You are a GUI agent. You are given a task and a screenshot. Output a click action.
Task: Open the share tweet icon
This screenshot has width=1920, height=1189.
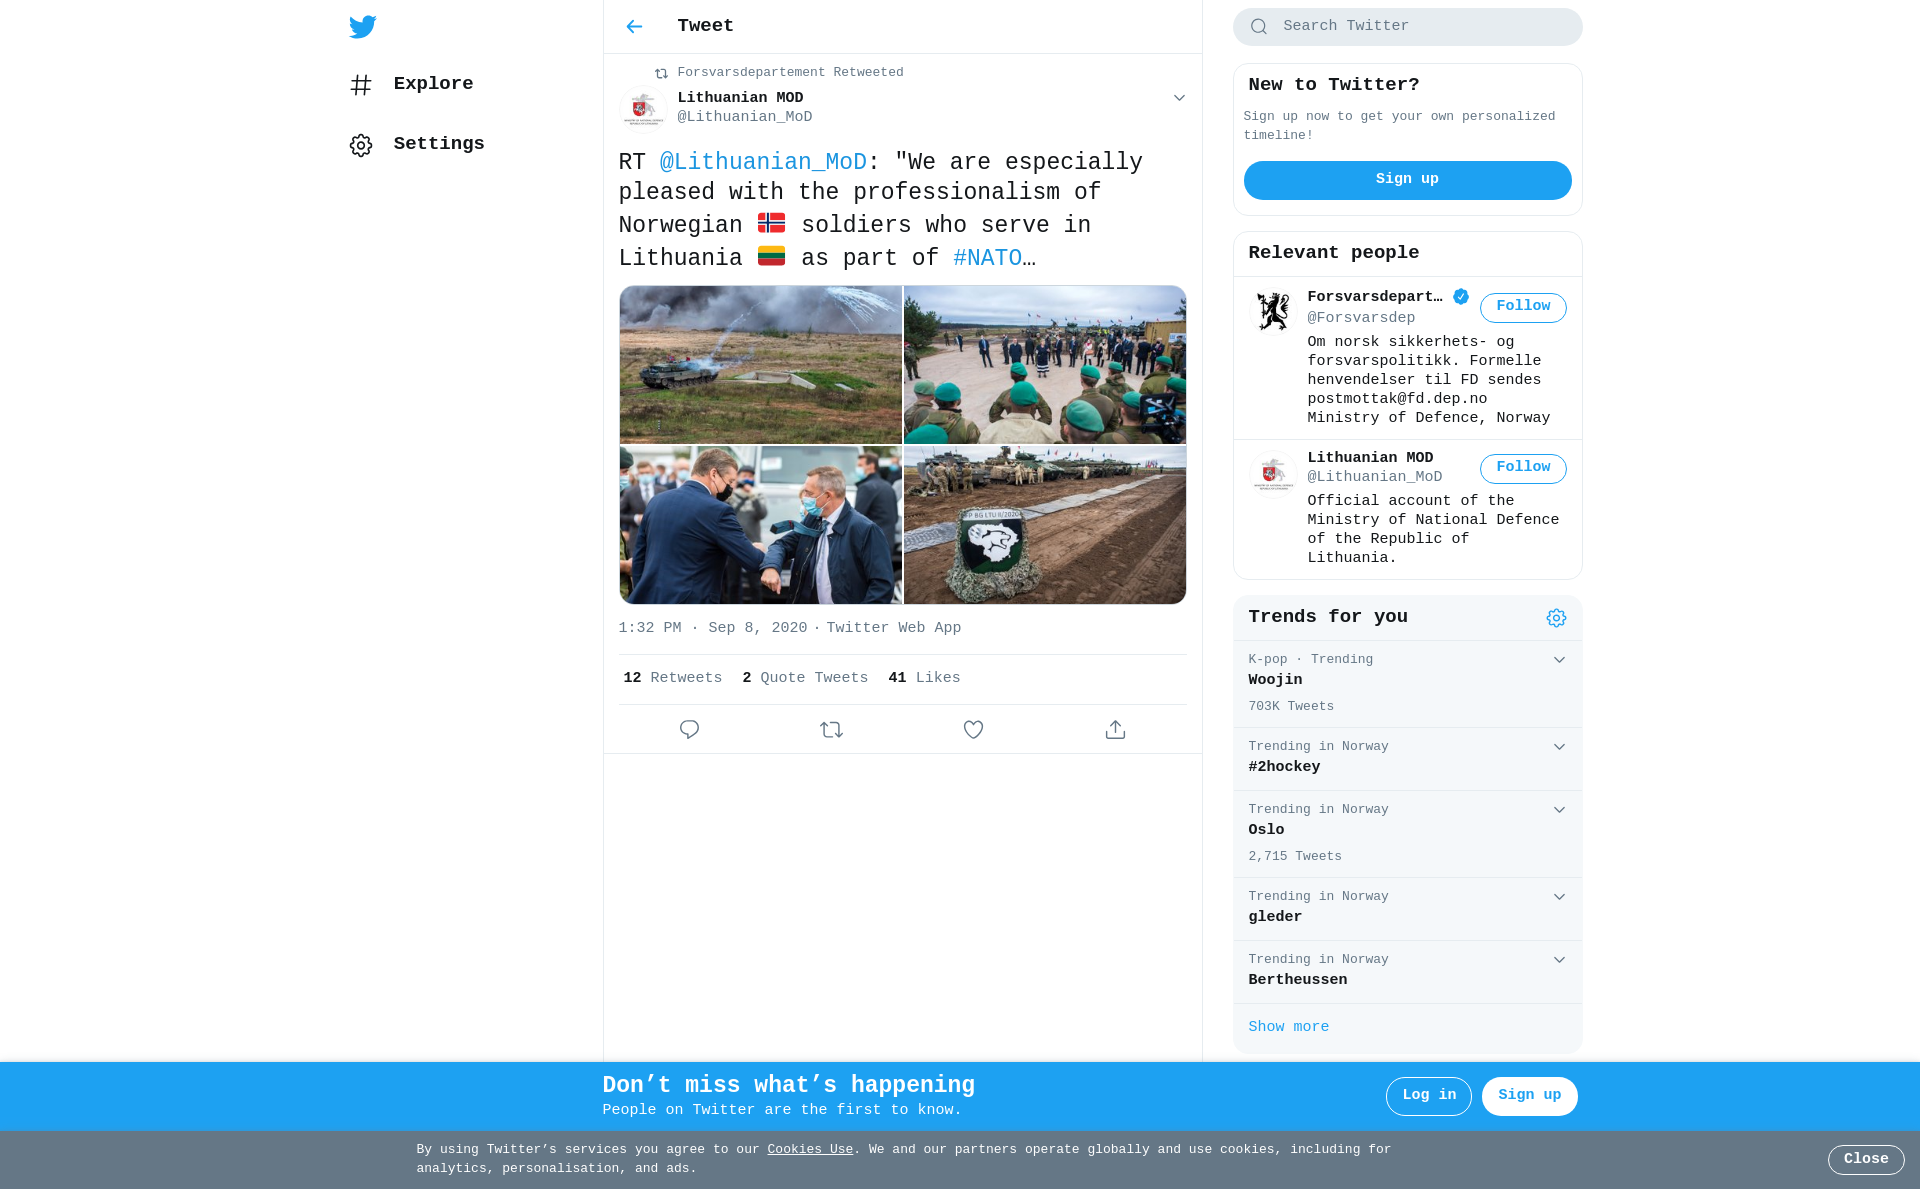(1115, 730)
